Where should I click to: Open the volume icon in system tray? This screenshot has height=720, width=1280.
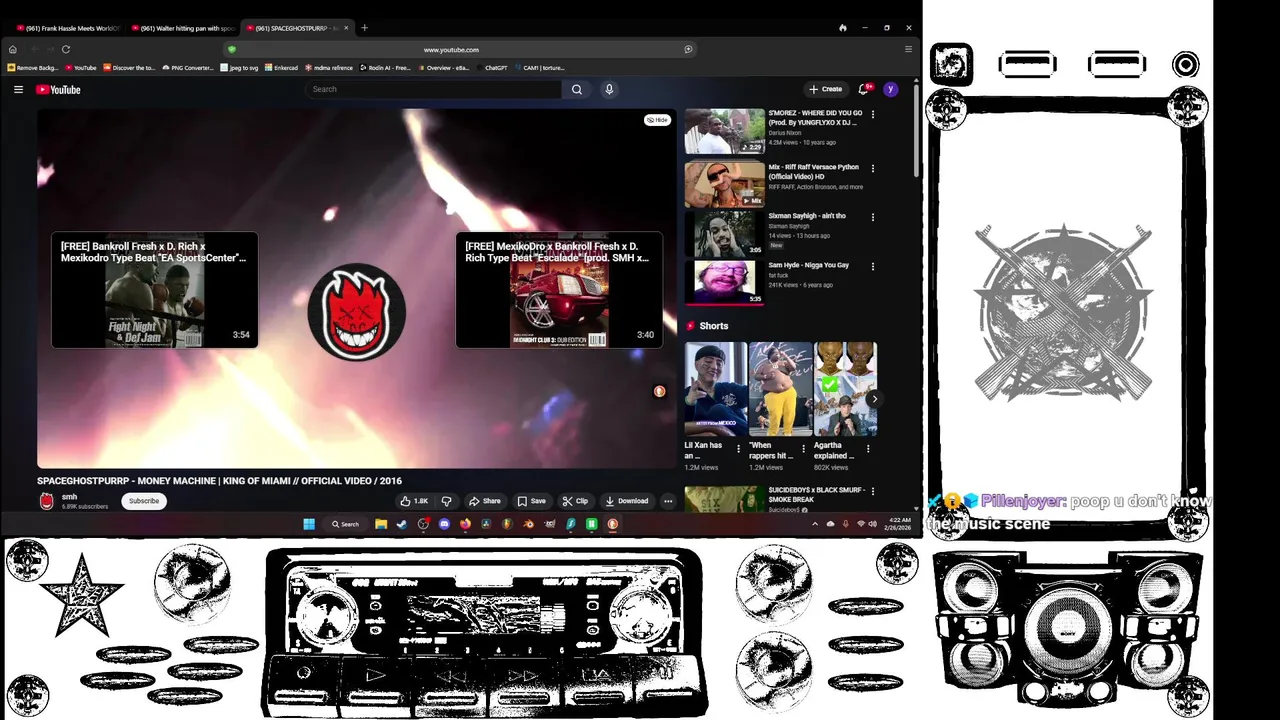click(873, 524)
